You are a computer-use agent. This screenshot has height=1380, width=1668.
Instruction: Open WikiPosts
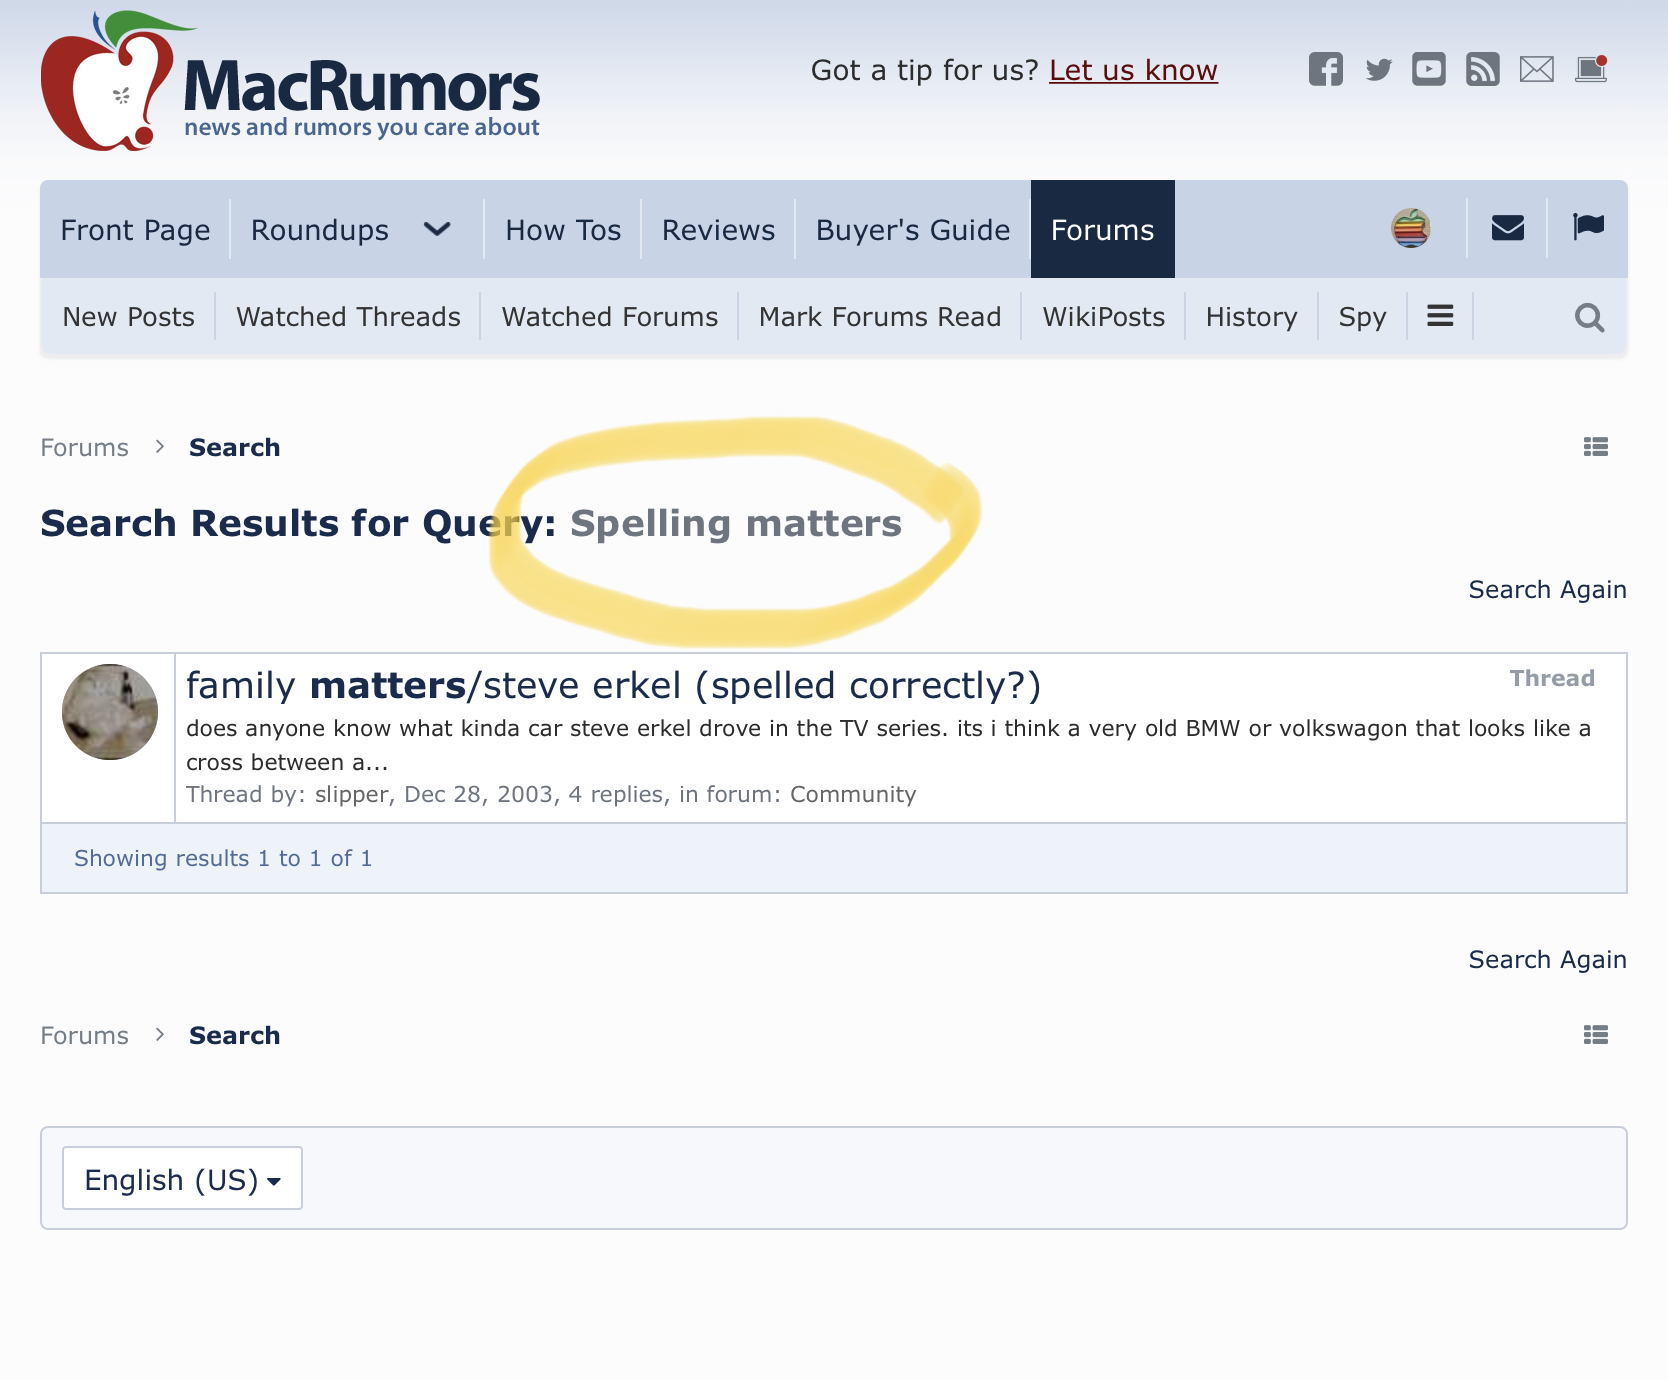[1104, 317]
